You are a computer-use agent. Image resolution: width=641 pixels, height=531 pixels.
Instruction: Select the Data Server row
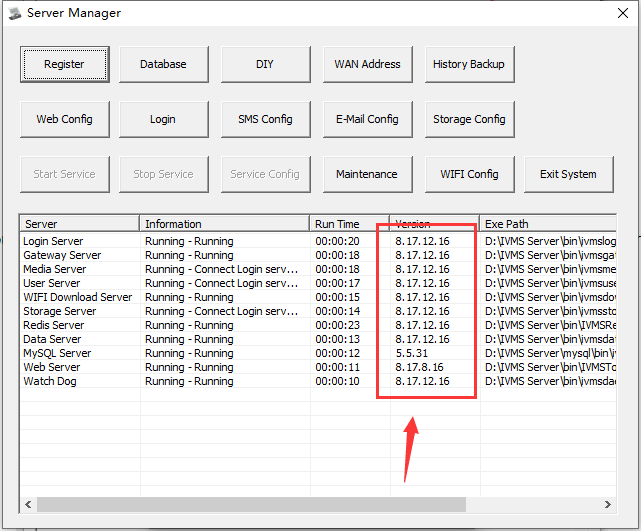[318, 339]
